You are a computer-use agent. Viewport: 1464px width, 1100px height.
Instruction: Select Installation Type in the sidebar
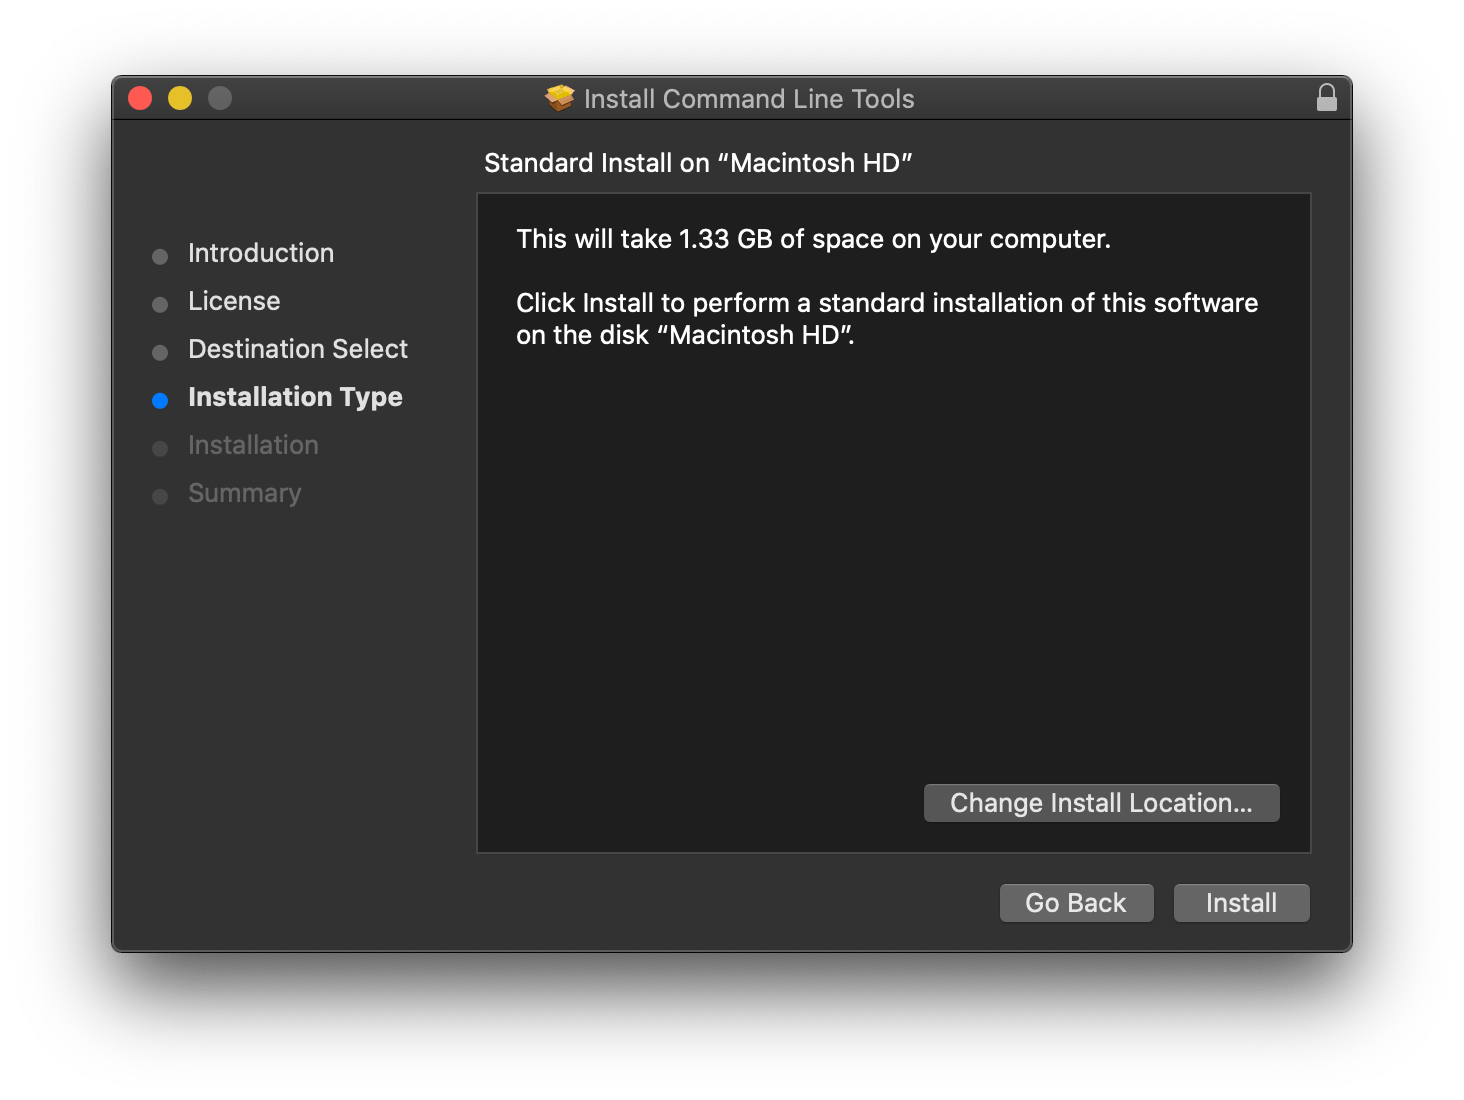(294, 397)
